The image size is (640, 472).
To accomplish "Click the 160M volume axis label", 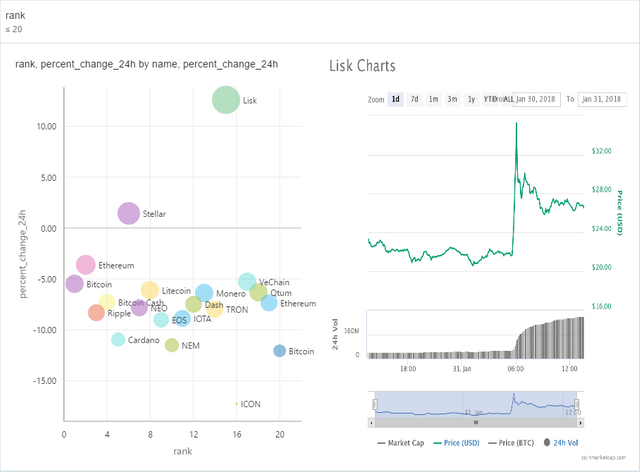I will [351, 331].
